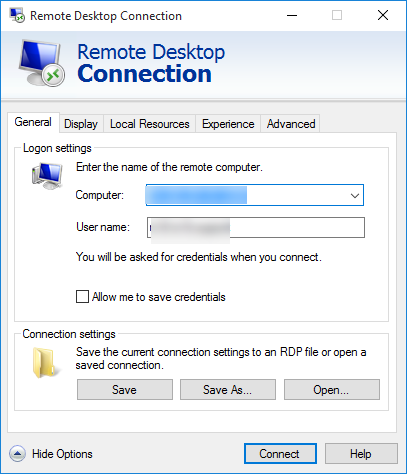Switch to the Display tab
Screen dimensions: 407x474
coord(81,124)
